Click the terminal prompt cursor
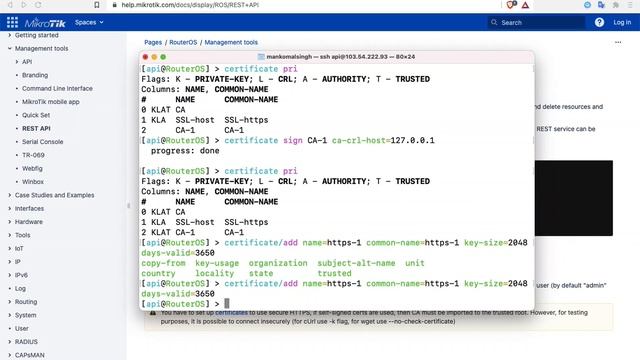The image size is (640, 360). pyautogui.click(x=227, y=303)
